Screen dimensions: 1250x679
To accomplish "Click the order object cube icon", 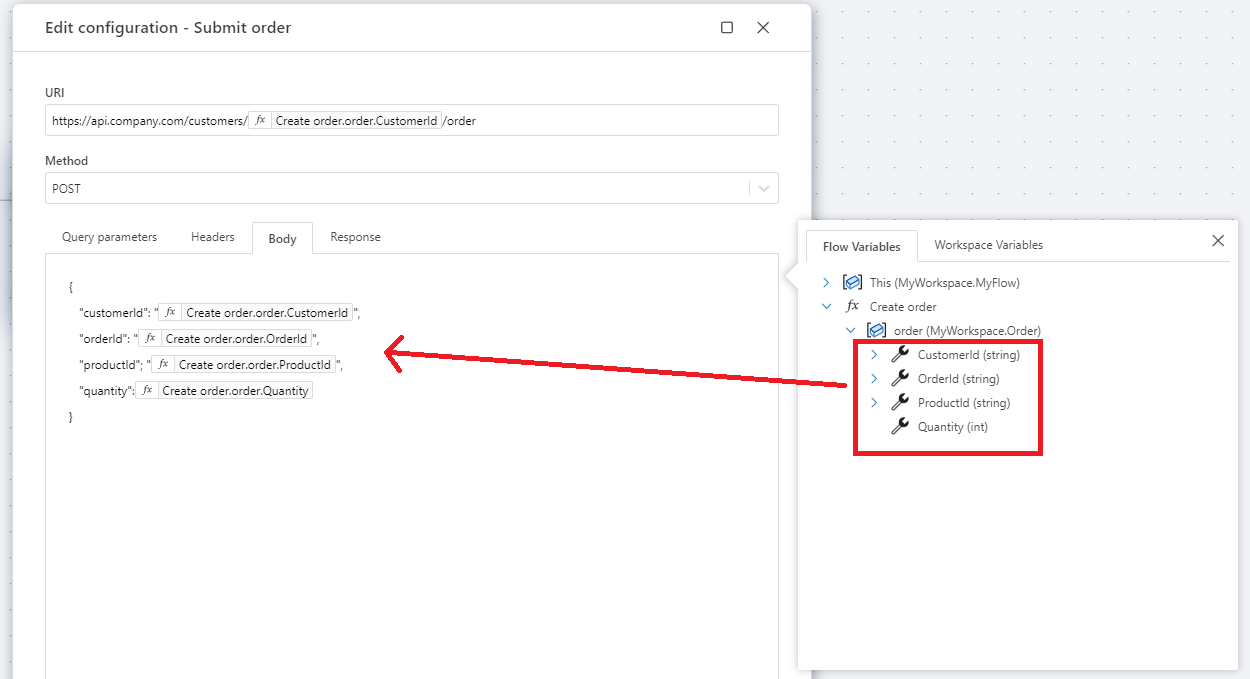I will pos(876,331).
